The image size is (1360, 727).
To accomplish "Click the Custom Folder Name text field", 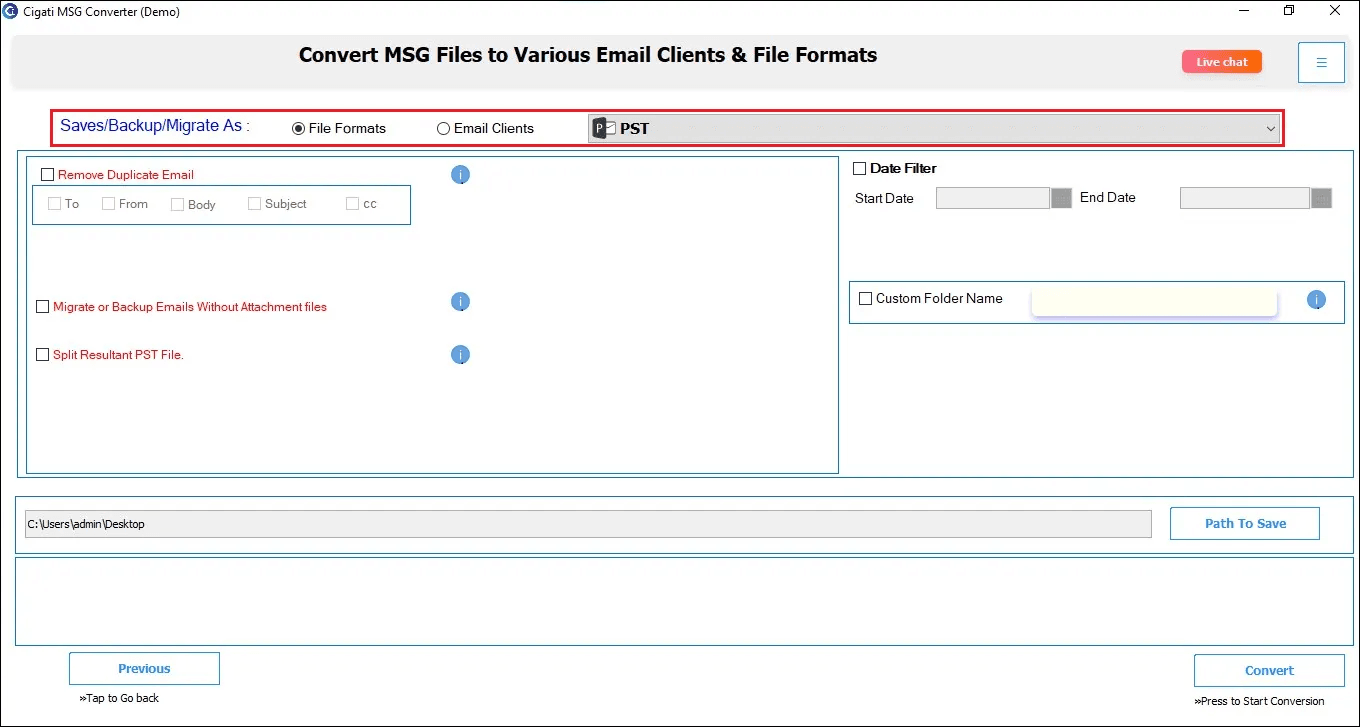I will [x=1153, y=301].
